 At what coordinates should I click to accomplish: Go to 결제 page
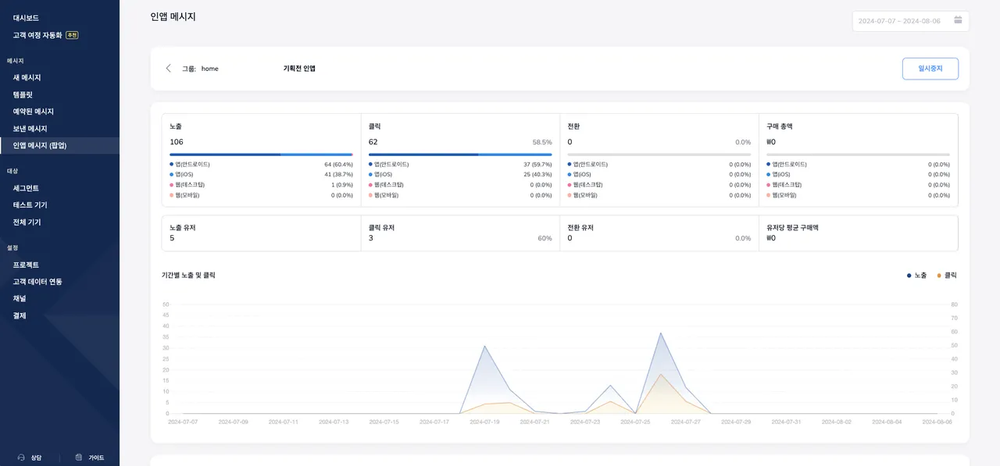pyautogui.click(x=20, y=316)
